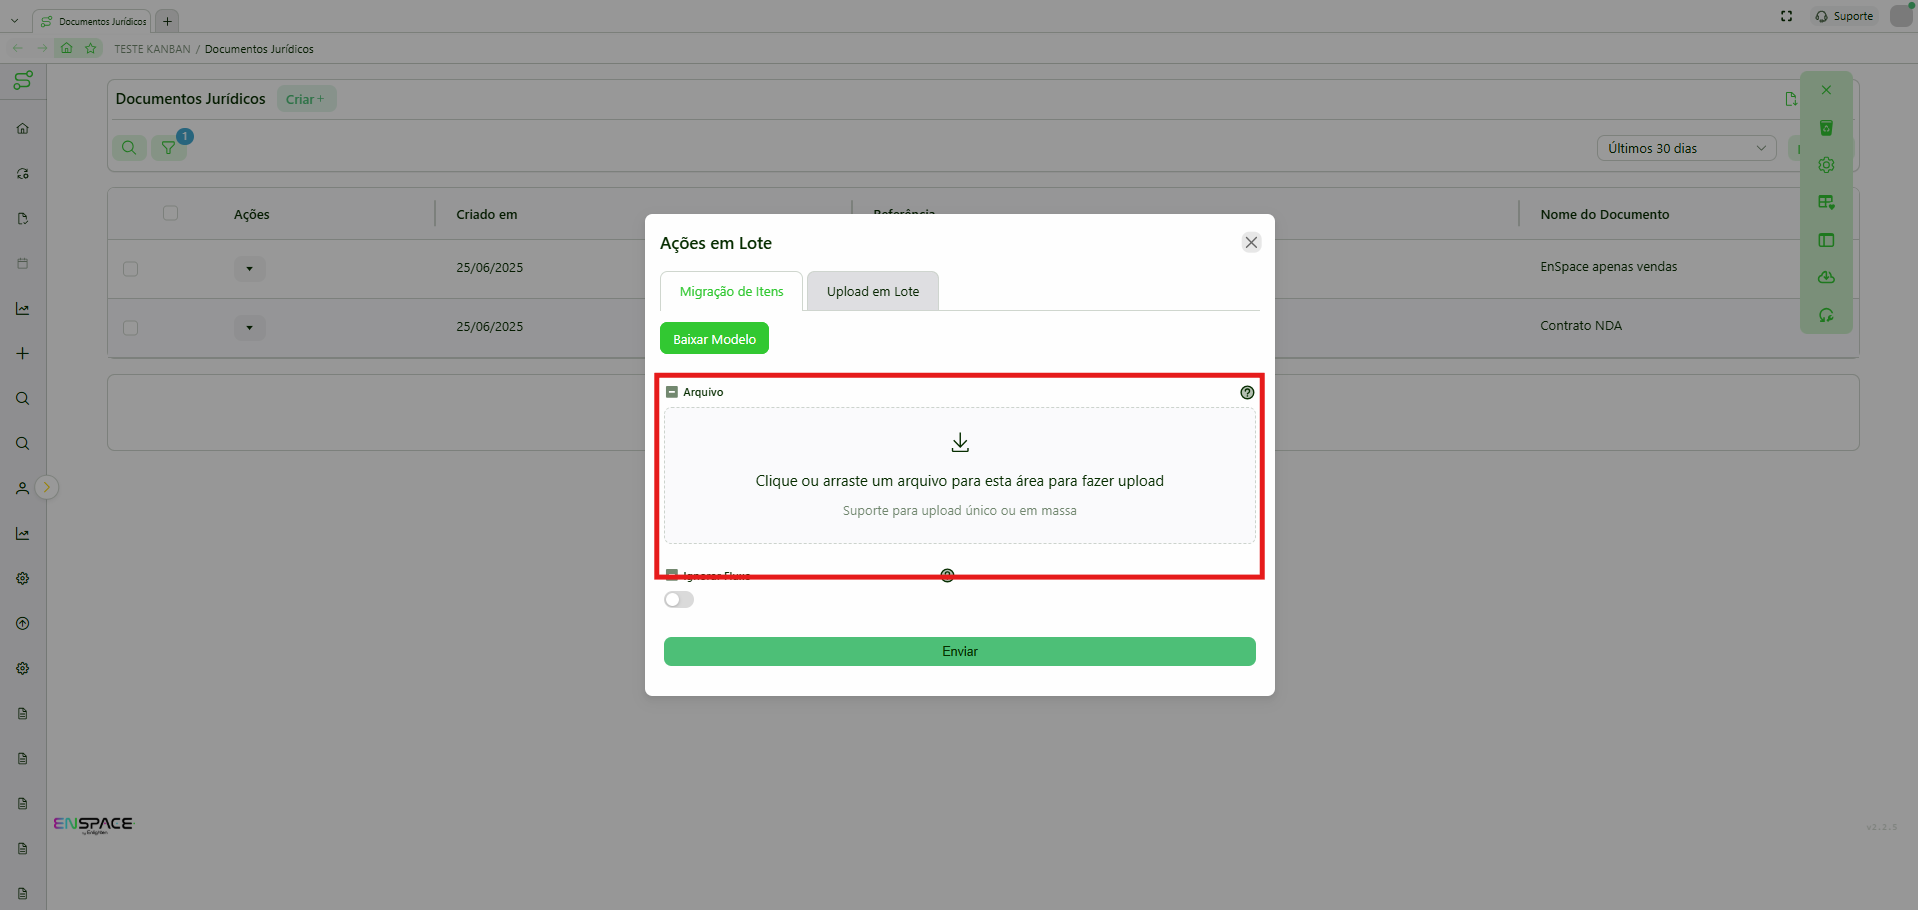Click the recycle trash bin icon
Screen dimensions: 1918x910
tap(1826, 128)
